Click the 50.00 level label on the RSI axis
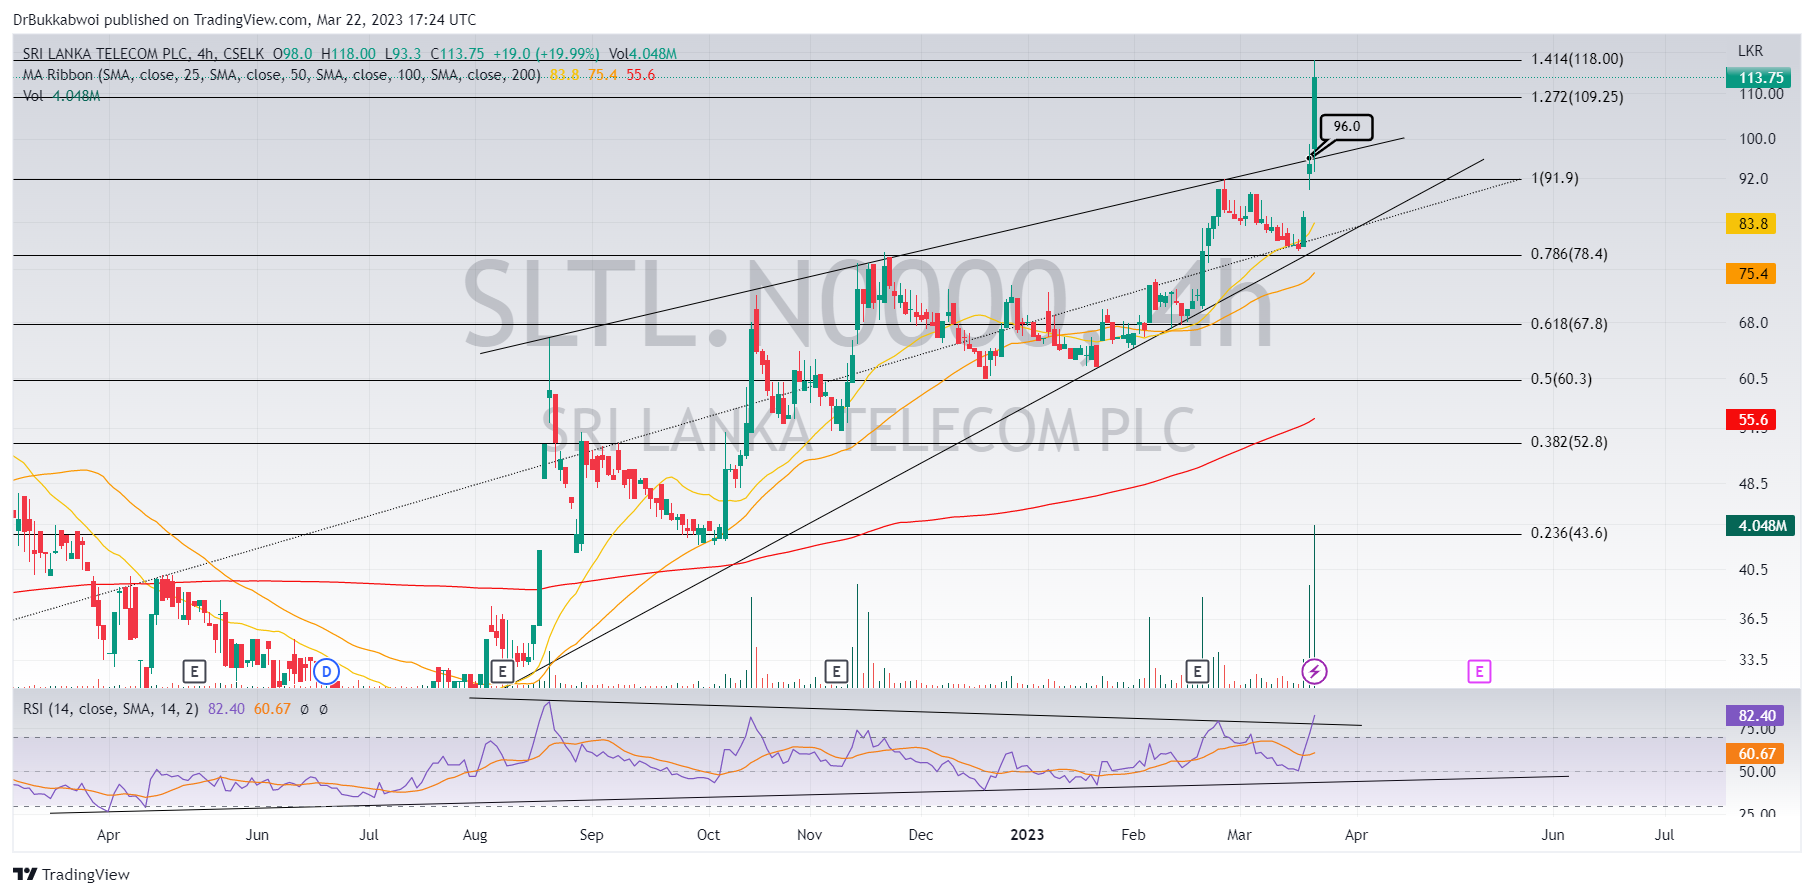Screen dimensions: 1814x896 pyautogui.click(x=1757, y=772)
